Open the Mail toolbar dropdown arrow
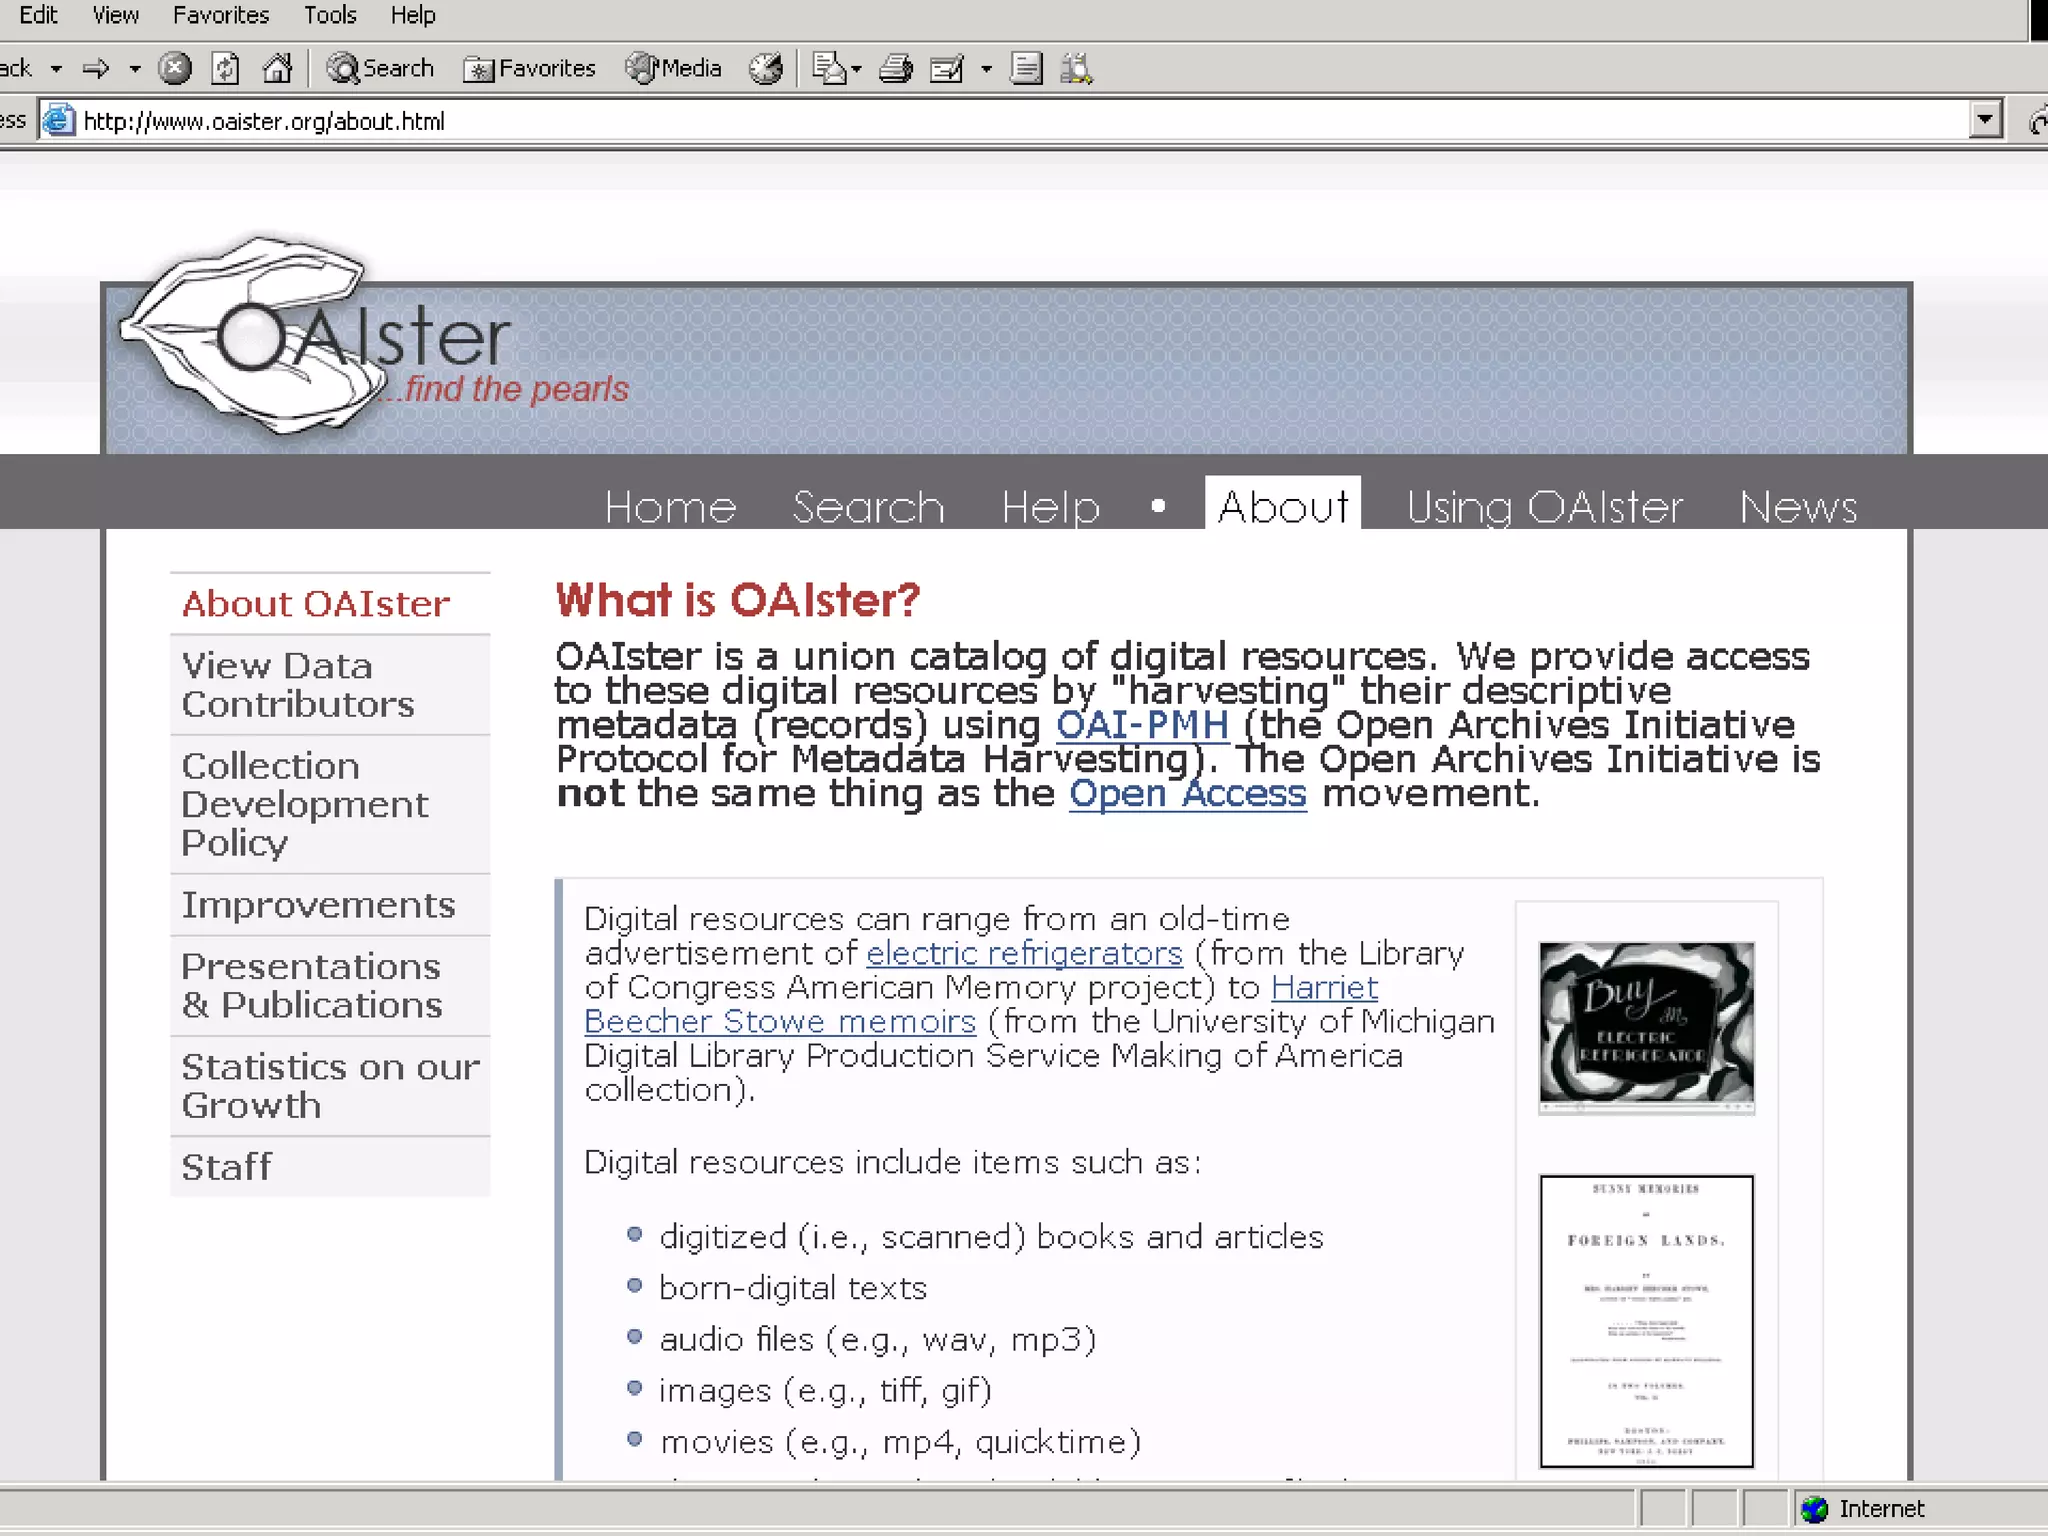Screen dimensions: 2048x1536 (856, 69)
